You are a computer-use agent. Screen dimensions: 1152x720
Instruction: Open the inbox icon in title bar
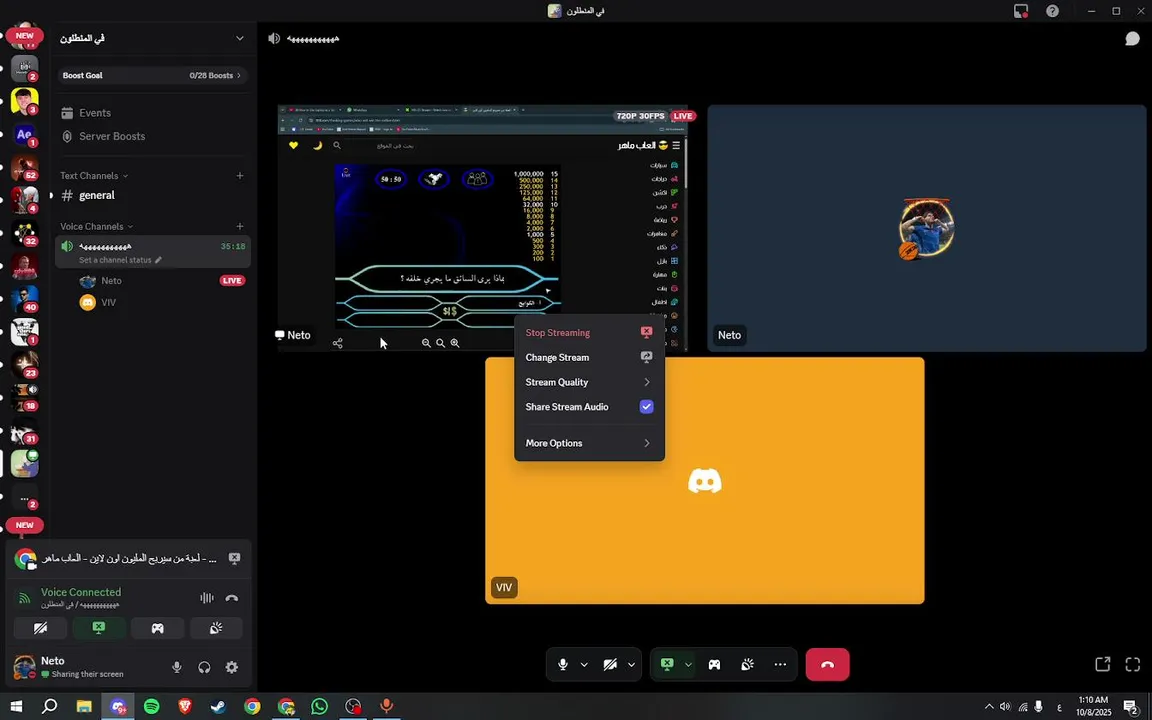(1020, 11)
